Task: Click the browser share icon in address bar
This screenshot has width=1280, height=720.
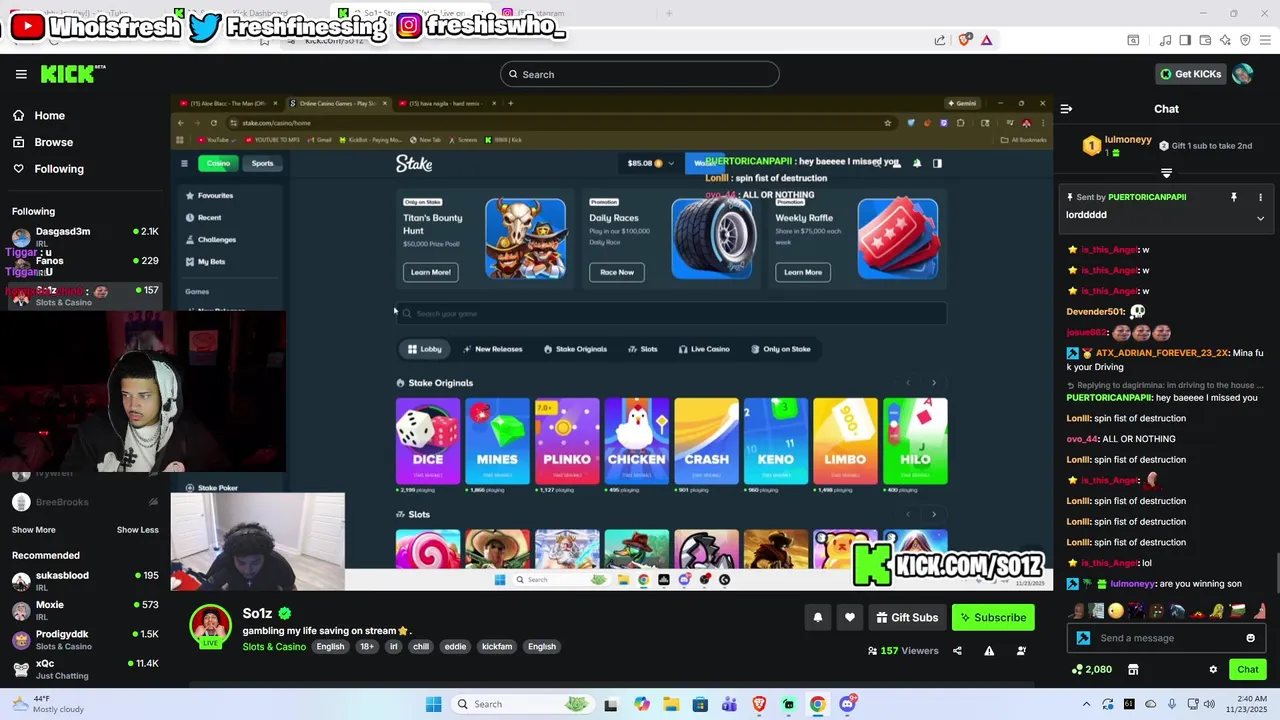Action: click(940, 40)
